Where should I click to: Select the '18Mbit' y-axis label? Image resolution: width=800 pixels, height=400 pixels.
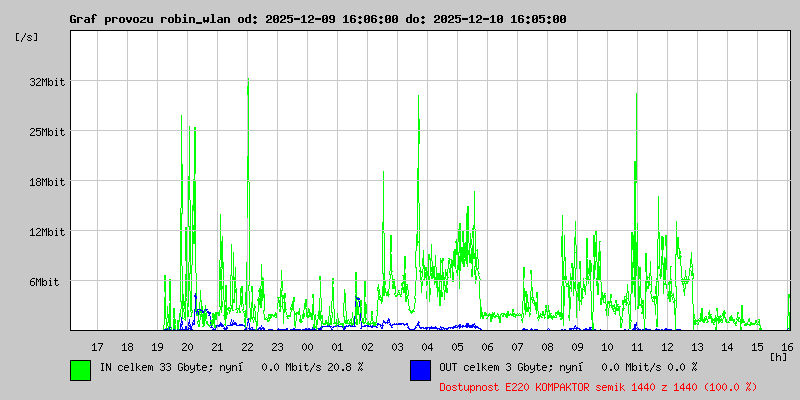click(x=47, y=182)
